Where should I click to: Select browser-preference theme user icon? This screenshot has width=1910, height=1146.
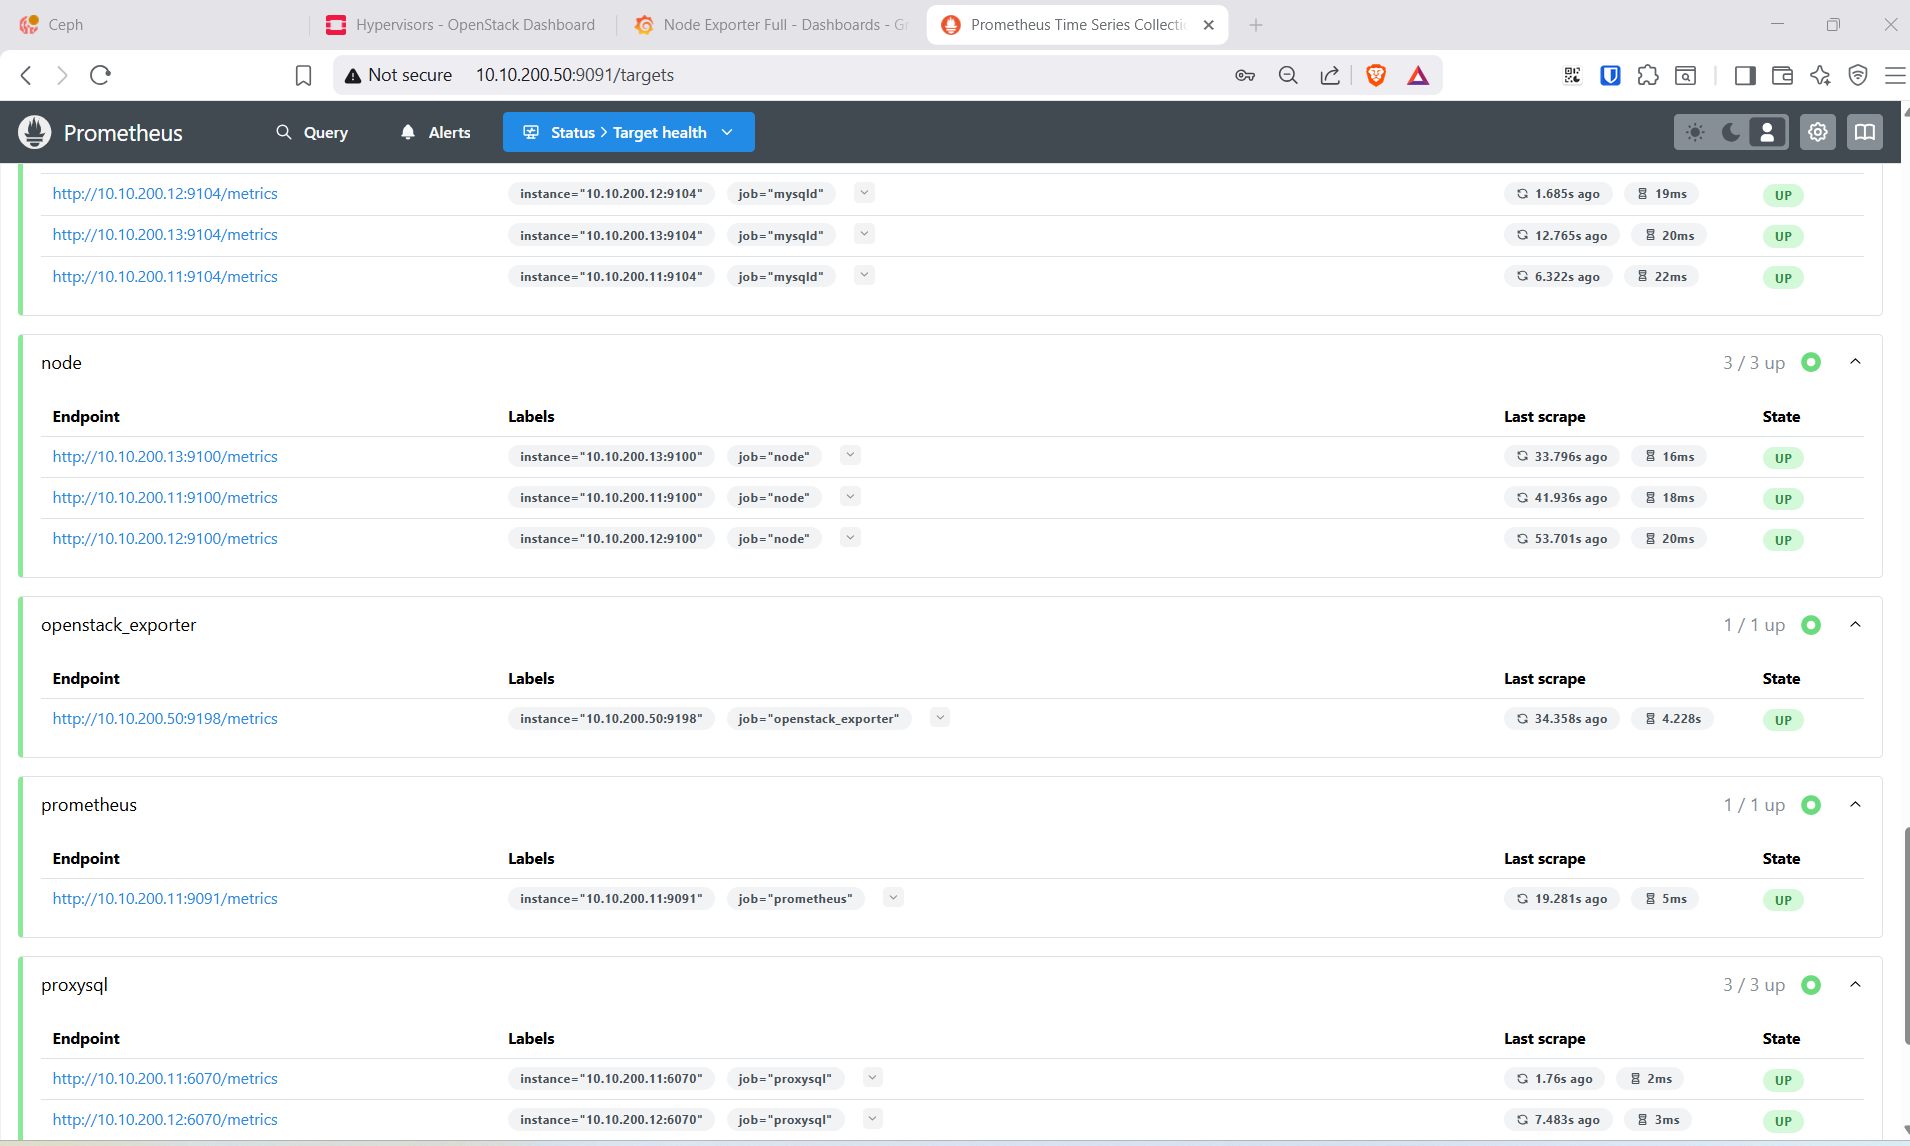1767,132
